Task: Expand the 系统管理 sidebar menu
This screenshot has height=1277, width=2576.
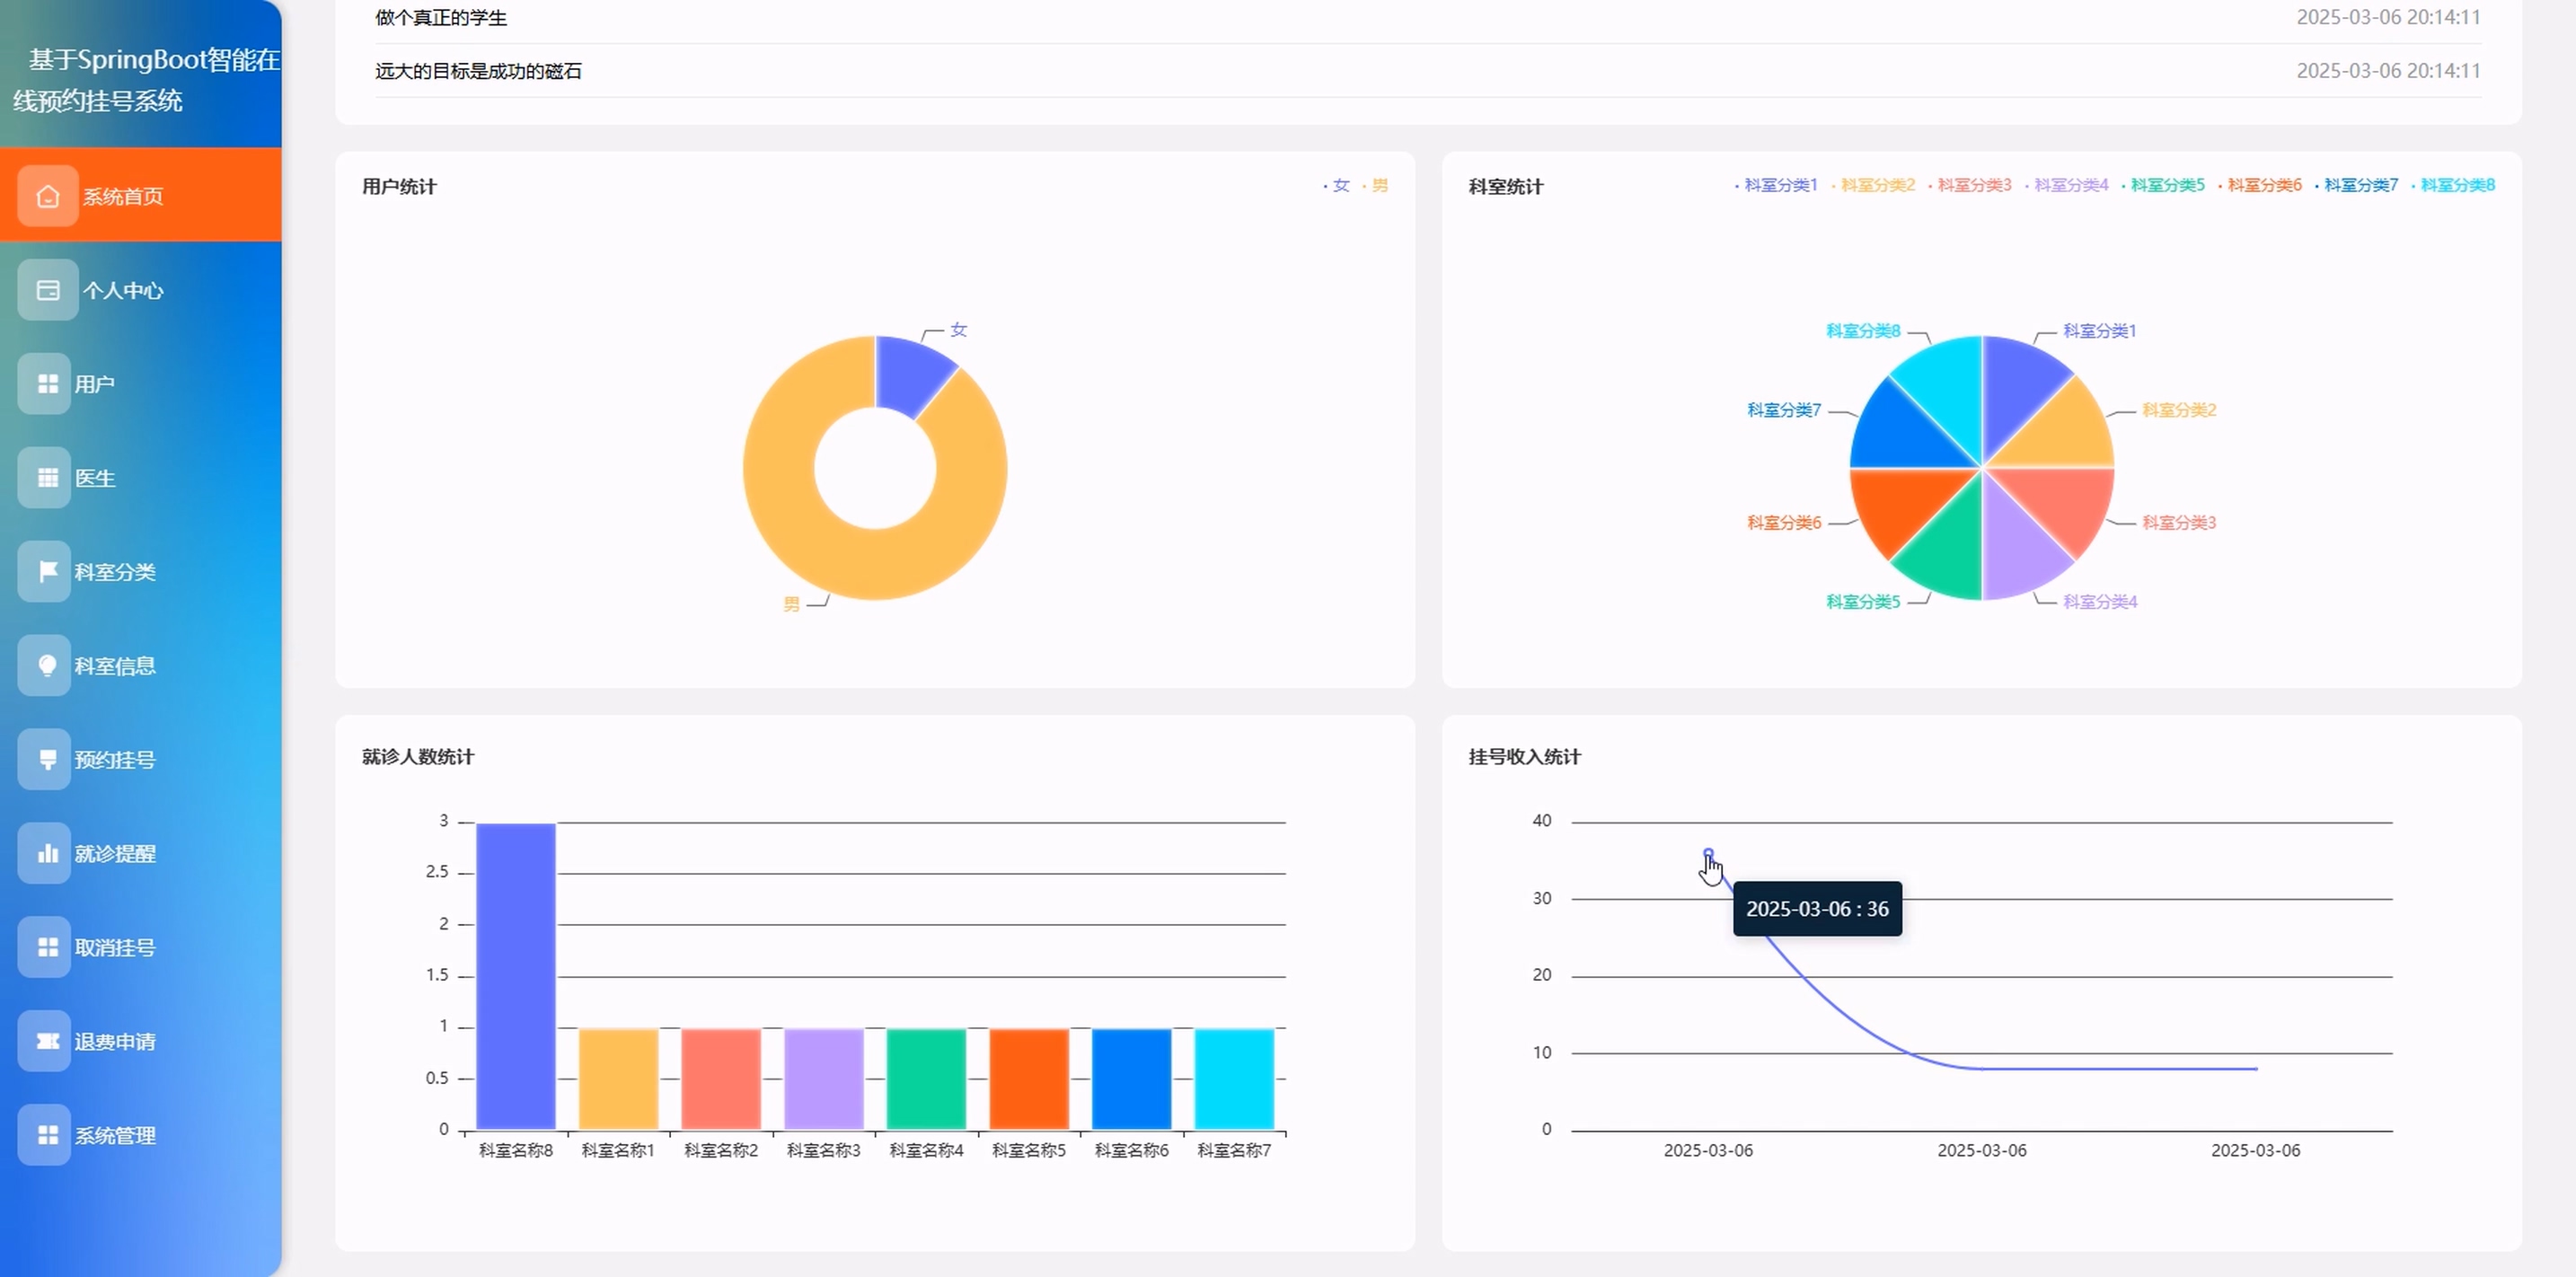Action: click(x=115, y=1135)
